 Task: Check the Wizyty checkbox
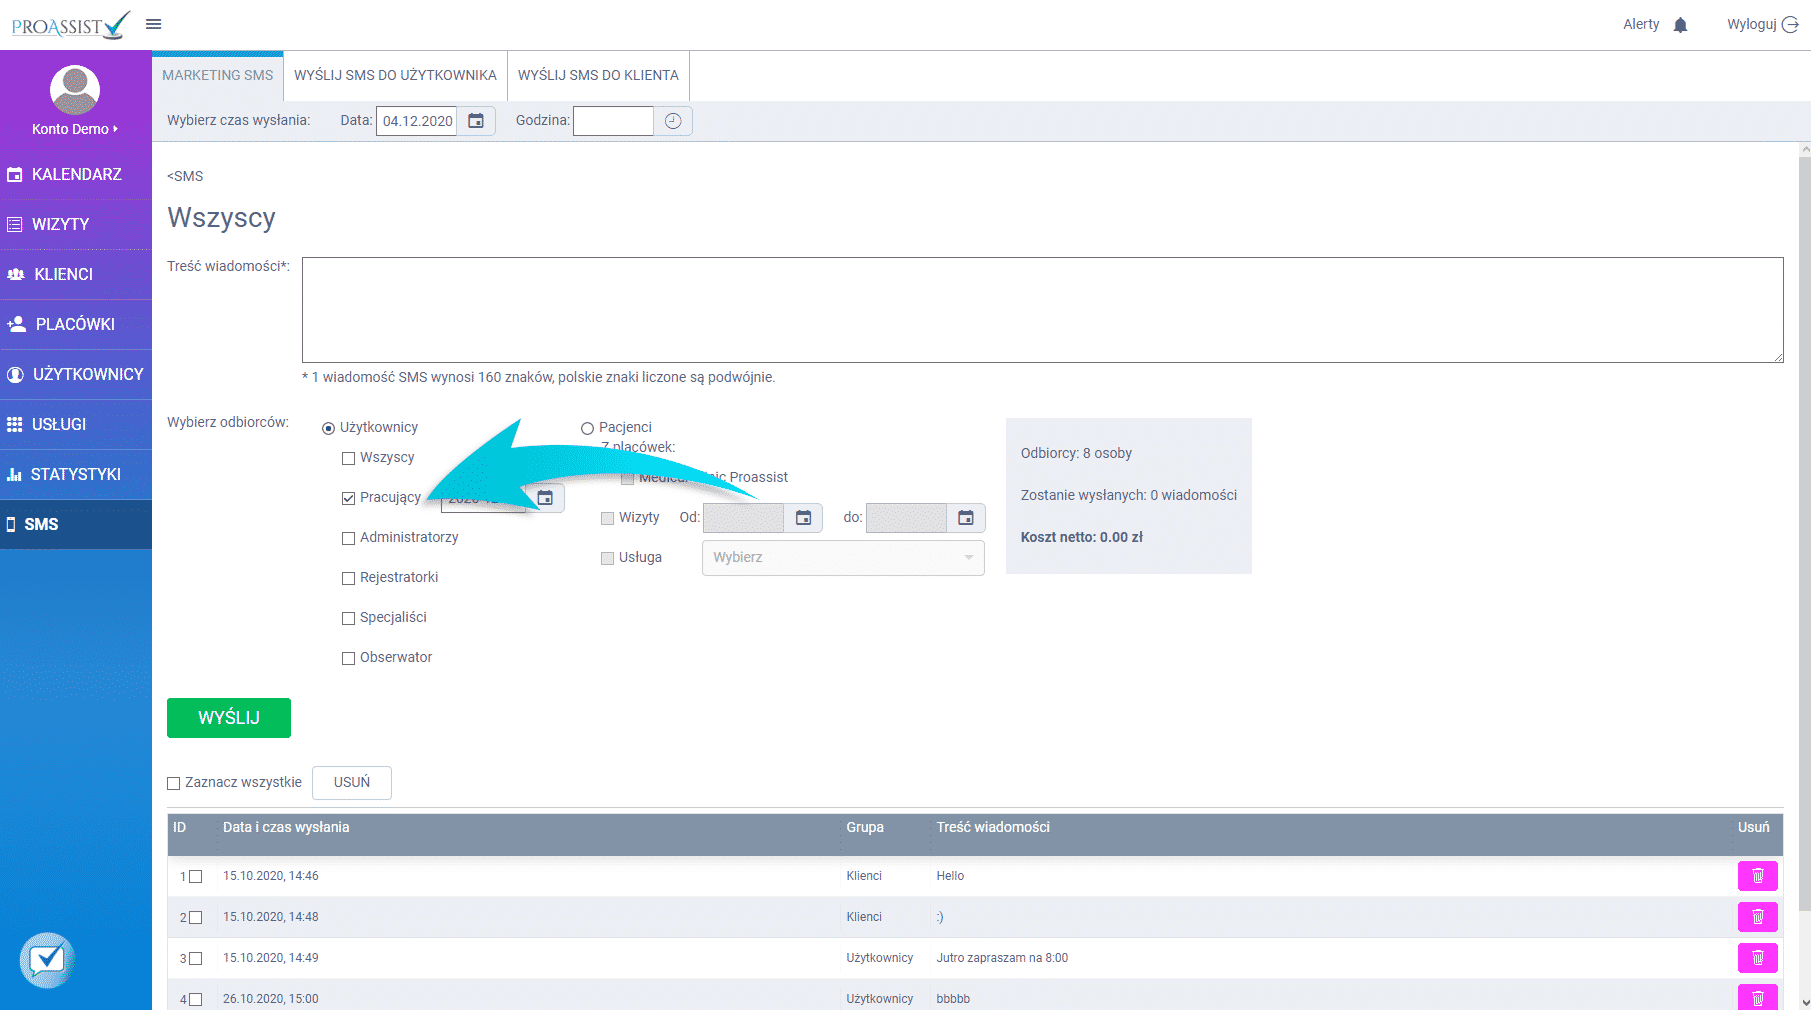coord(607,518)
